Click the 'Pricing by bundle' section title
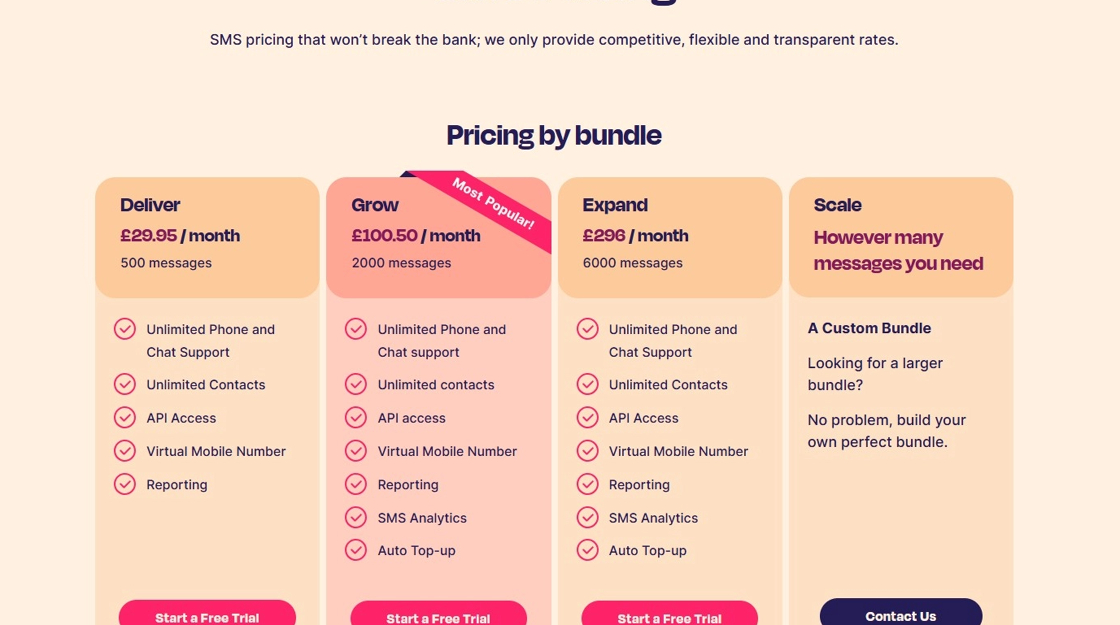1120x625 pixels. click(x=553, y=135)
